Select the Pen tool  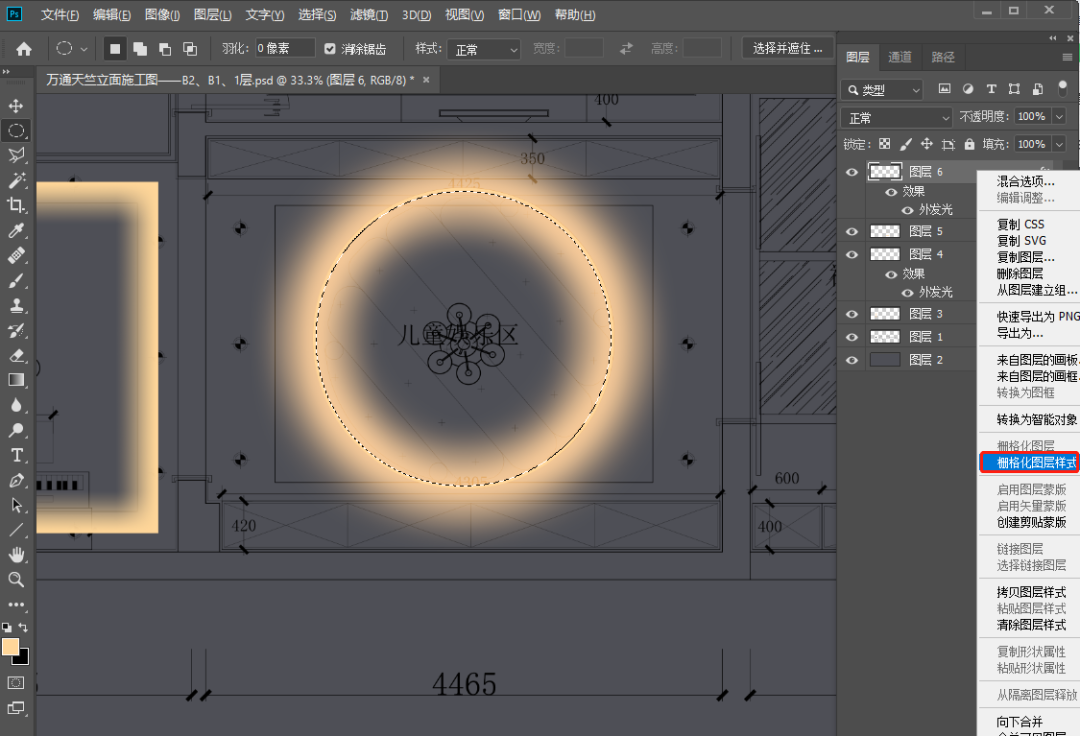(16, 480)
